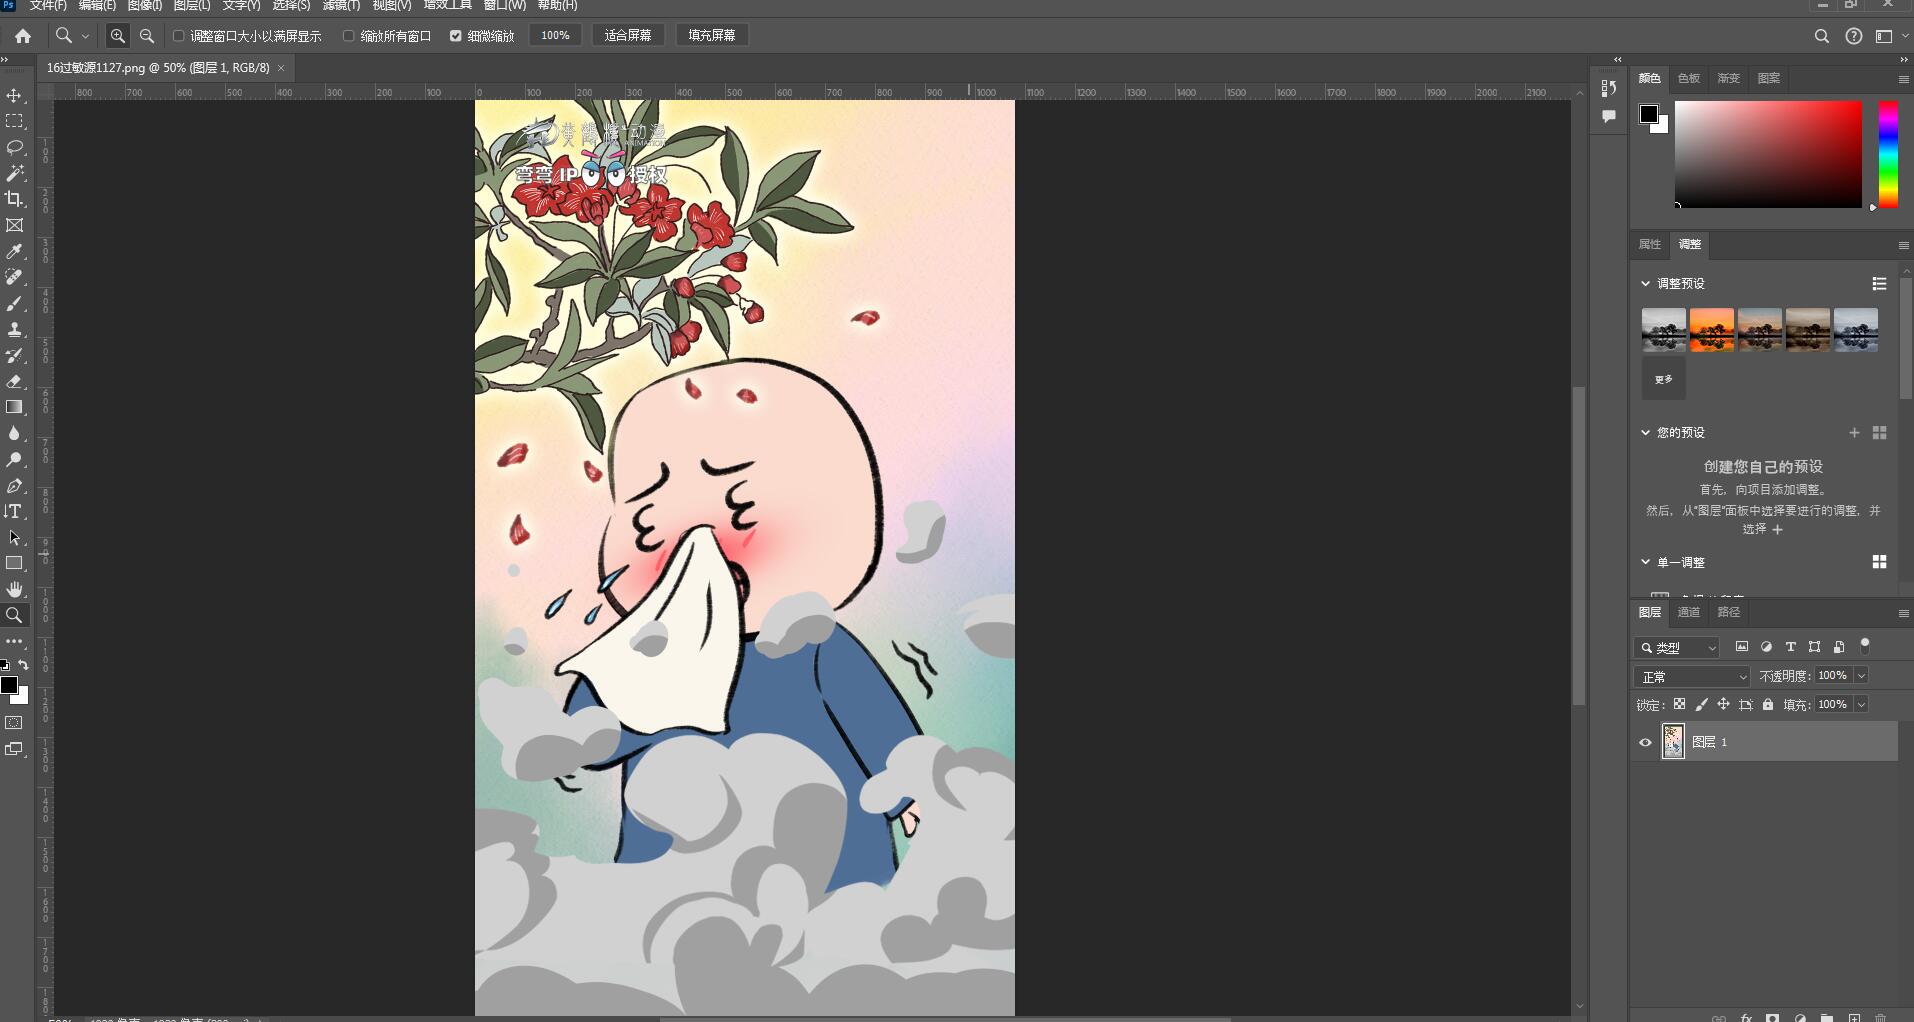Screen dimensions: 1914x1022
Task: Toggle layer filtering switch on or off
Action: coord(1864,646)
